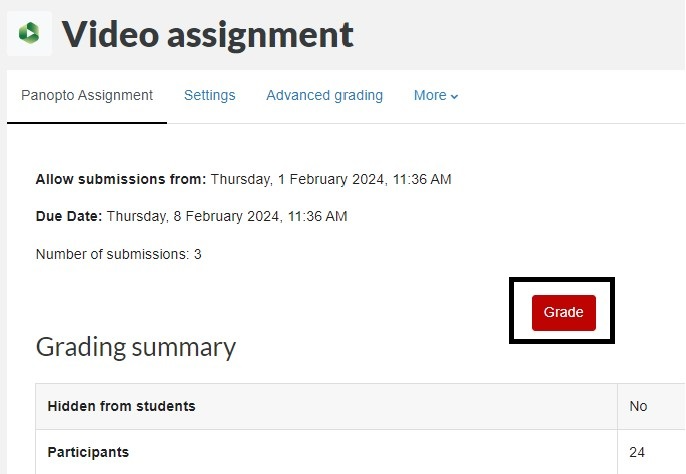686x474 pixels.
Task: Switch to the Settings tab
Action: pos(210,95)
